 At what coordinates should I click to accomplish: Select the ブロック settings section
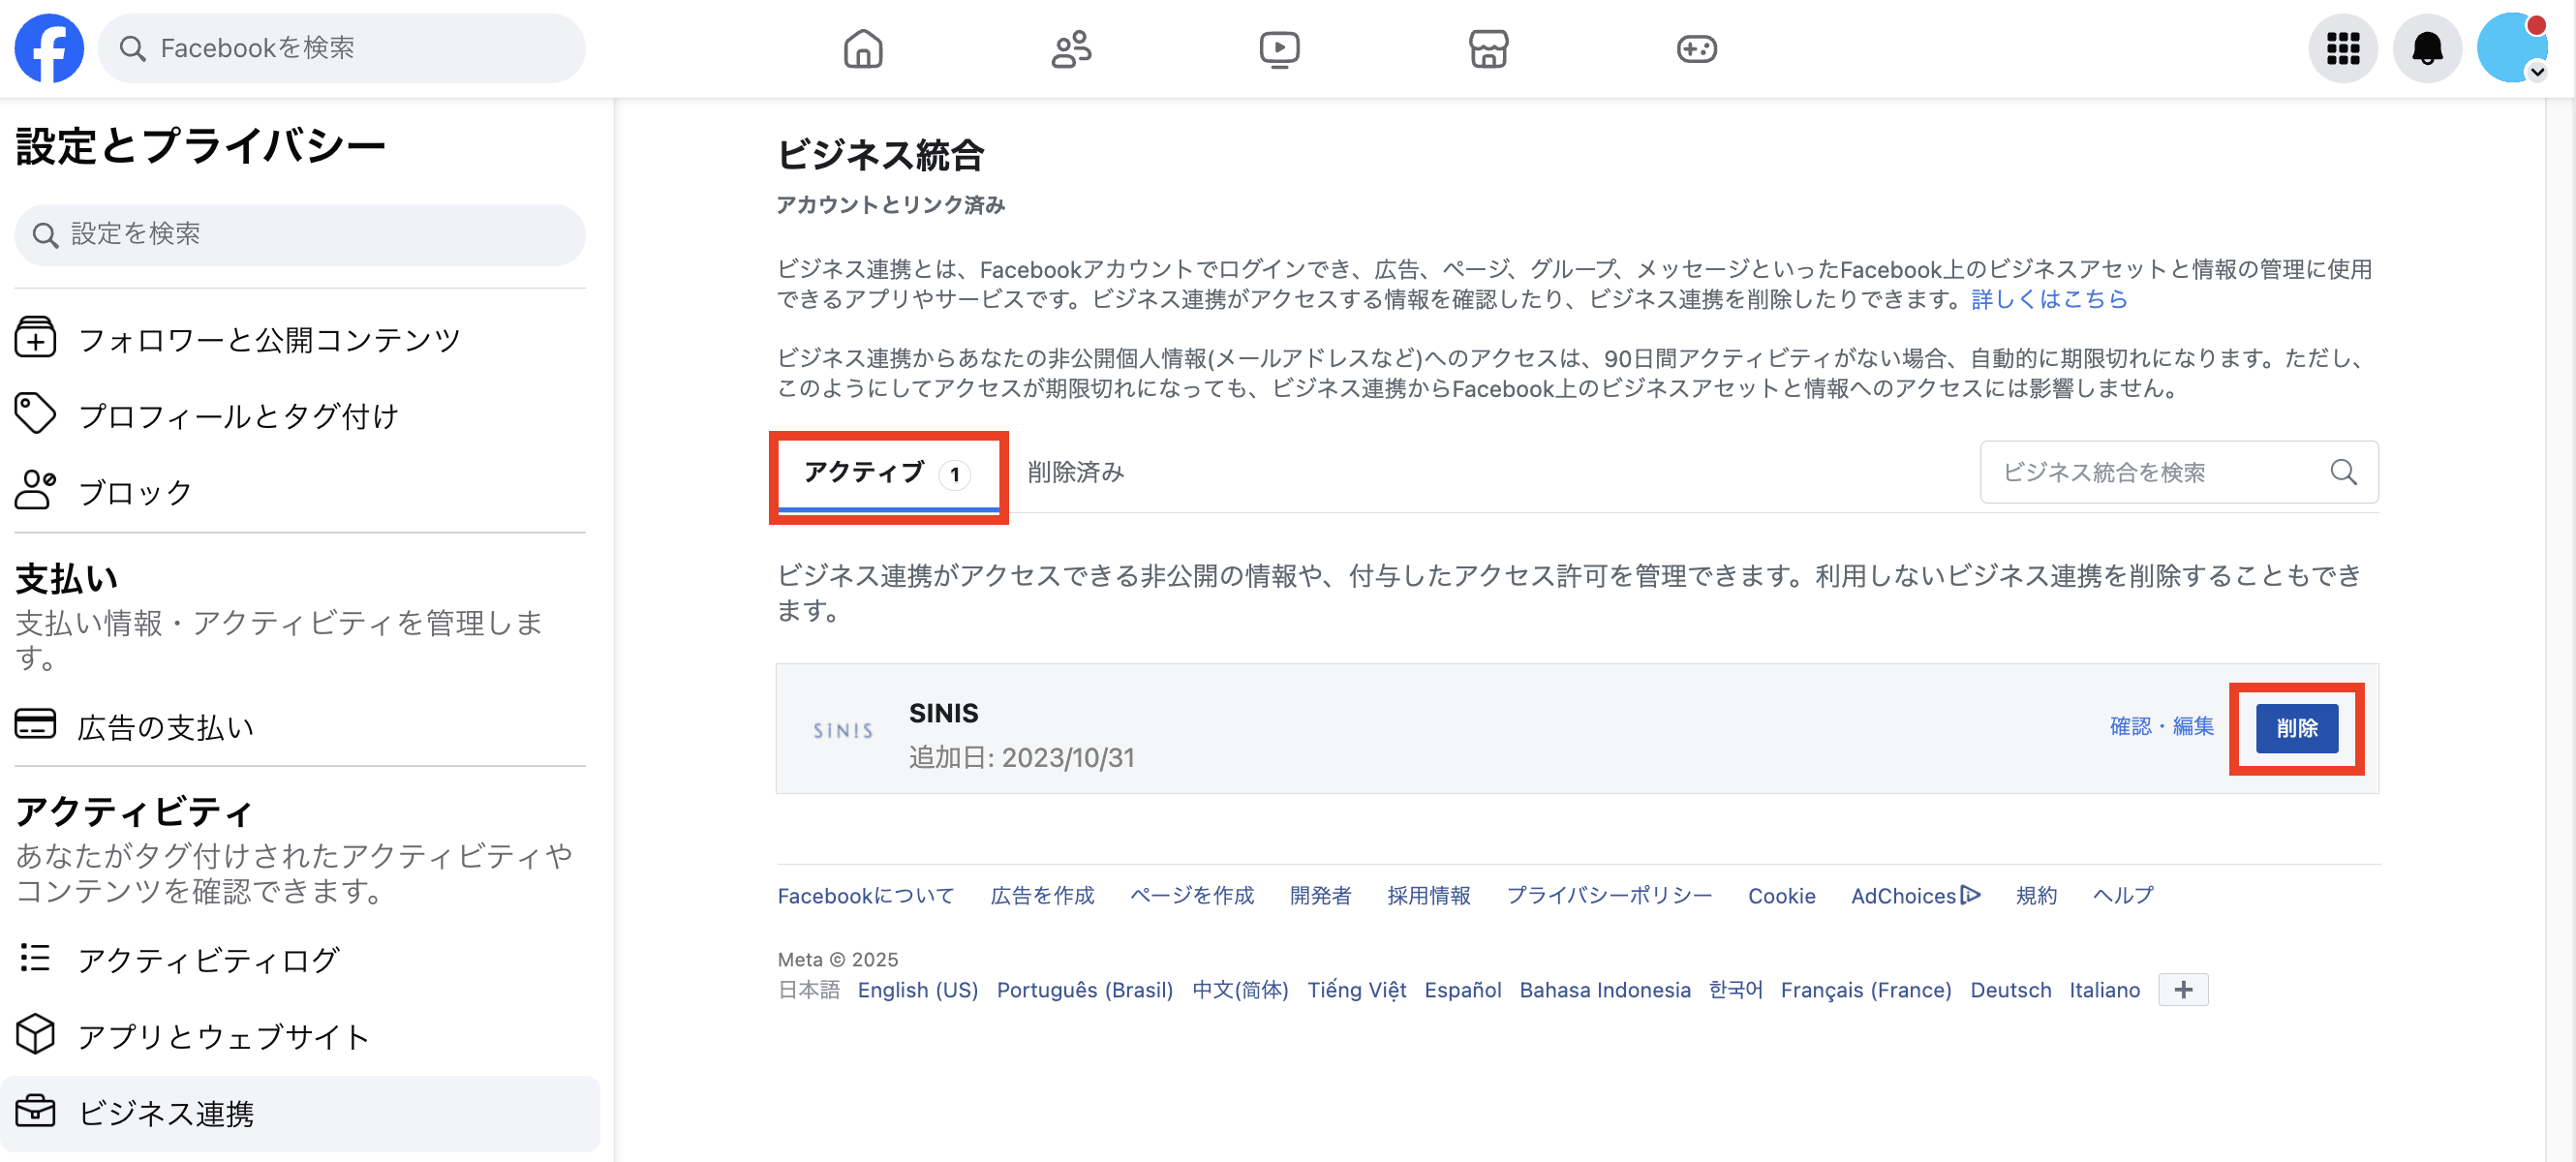(133, 491)
